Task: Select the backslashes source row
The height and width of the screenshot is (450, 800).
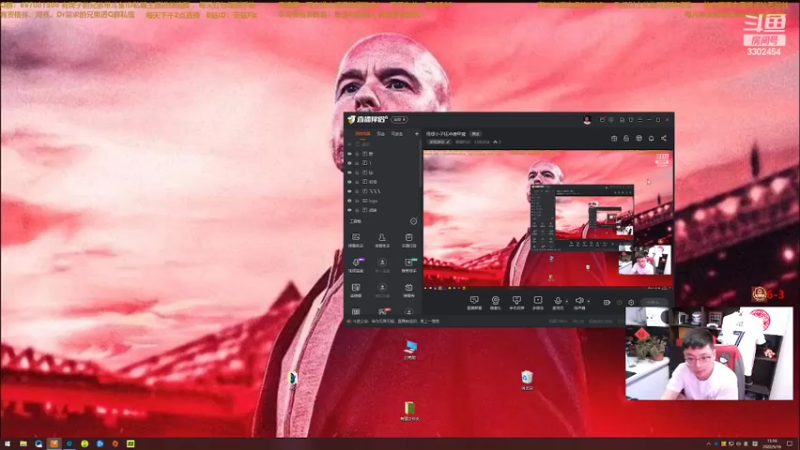Action: click(383, 191)
